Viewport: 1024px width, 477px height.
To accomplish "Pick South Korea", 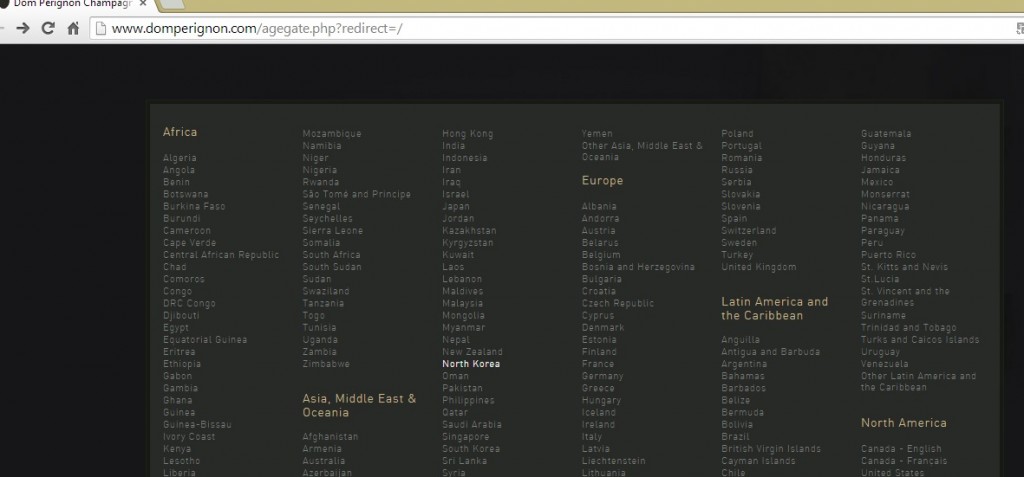I will tap(471, 449).
